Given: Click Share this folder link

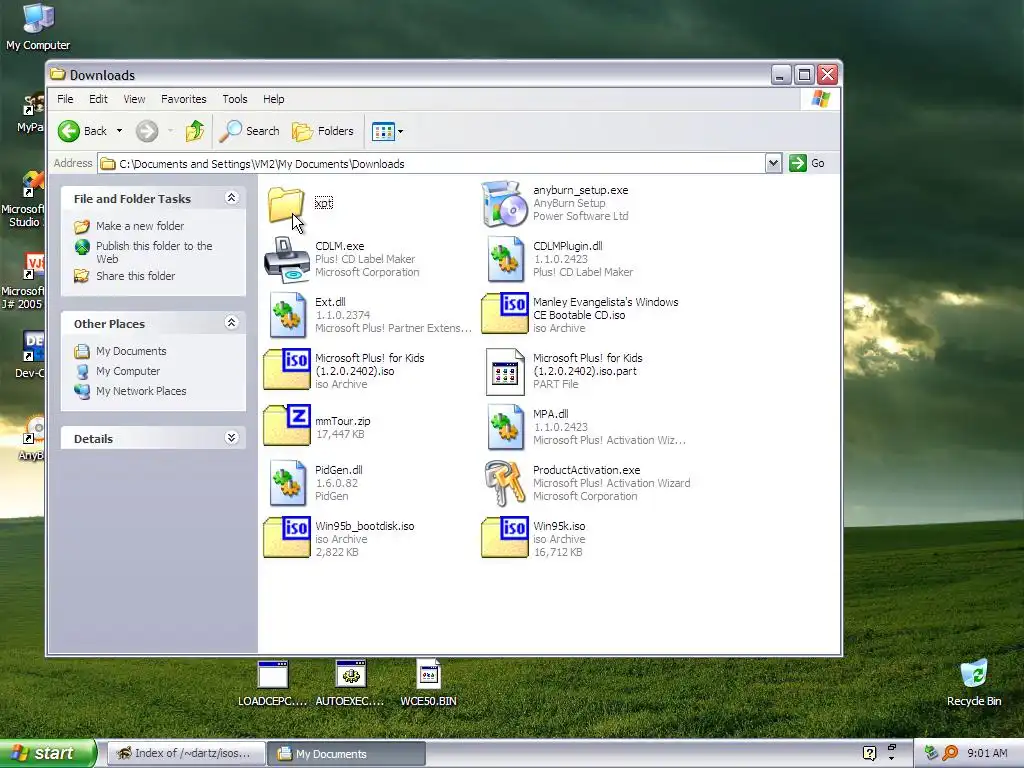Looking at the screenshot, I should (x=135, y=276).
